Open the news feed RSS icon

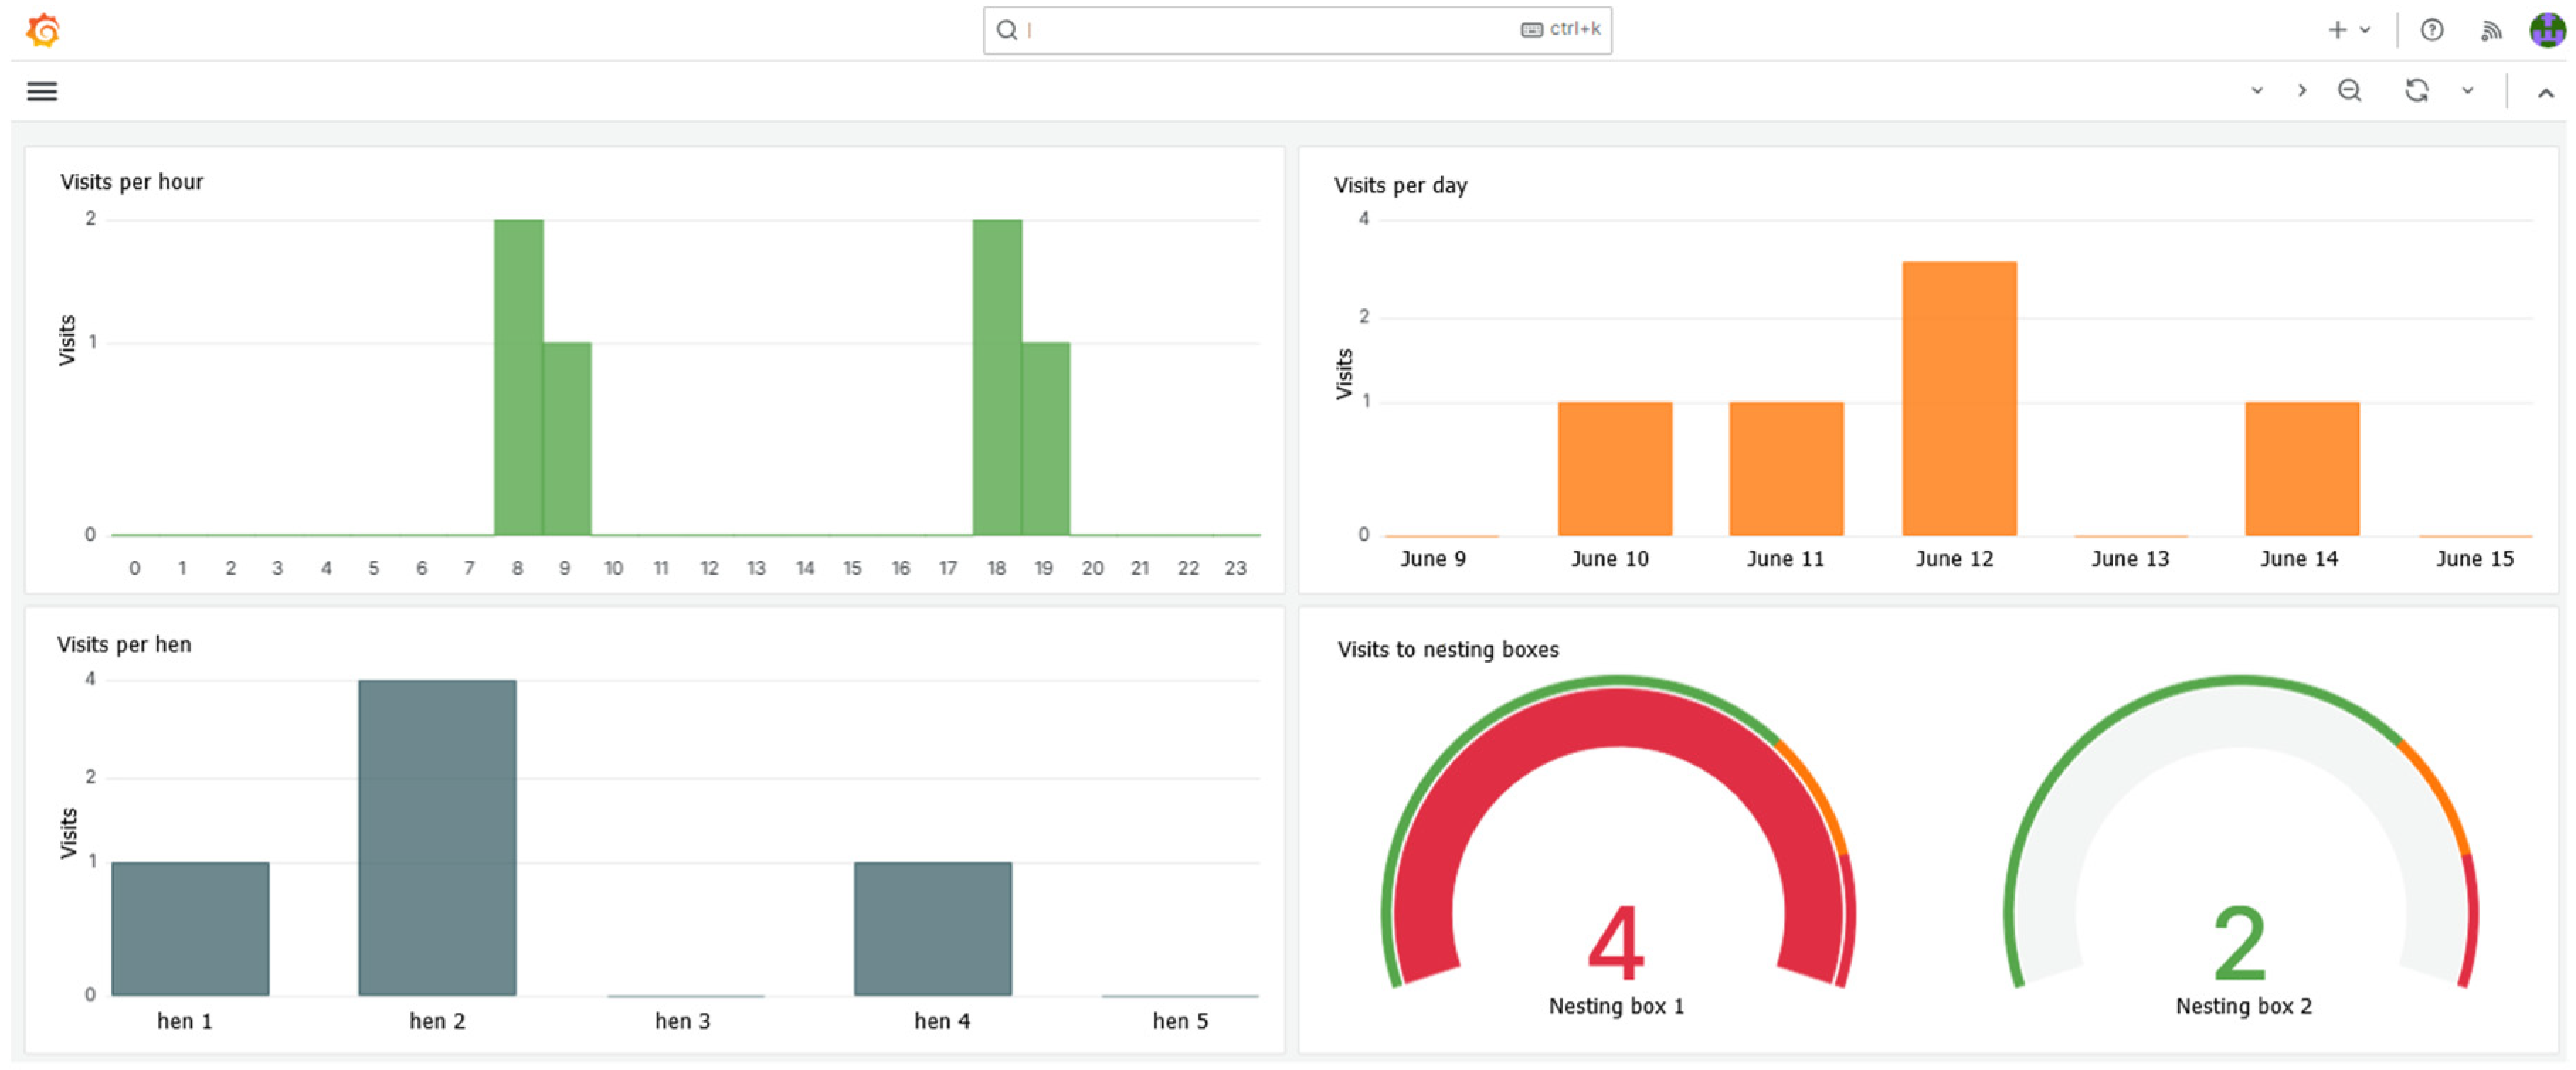[x=2490, y=31]
